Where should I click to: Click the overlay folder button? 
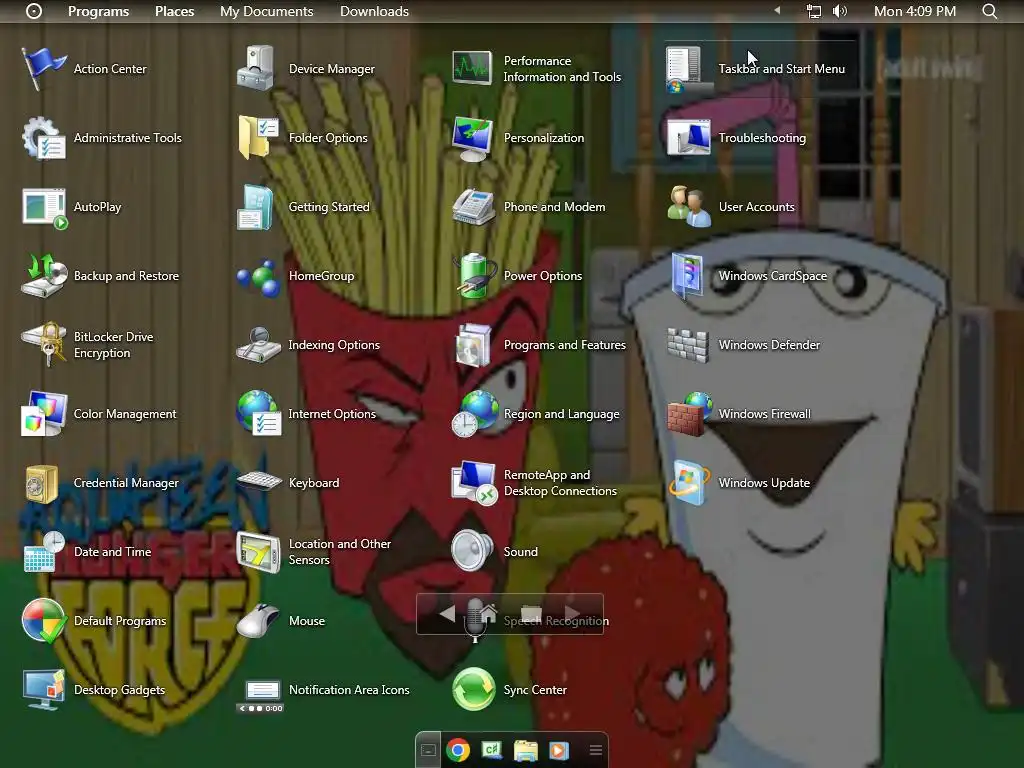point(531,614)
